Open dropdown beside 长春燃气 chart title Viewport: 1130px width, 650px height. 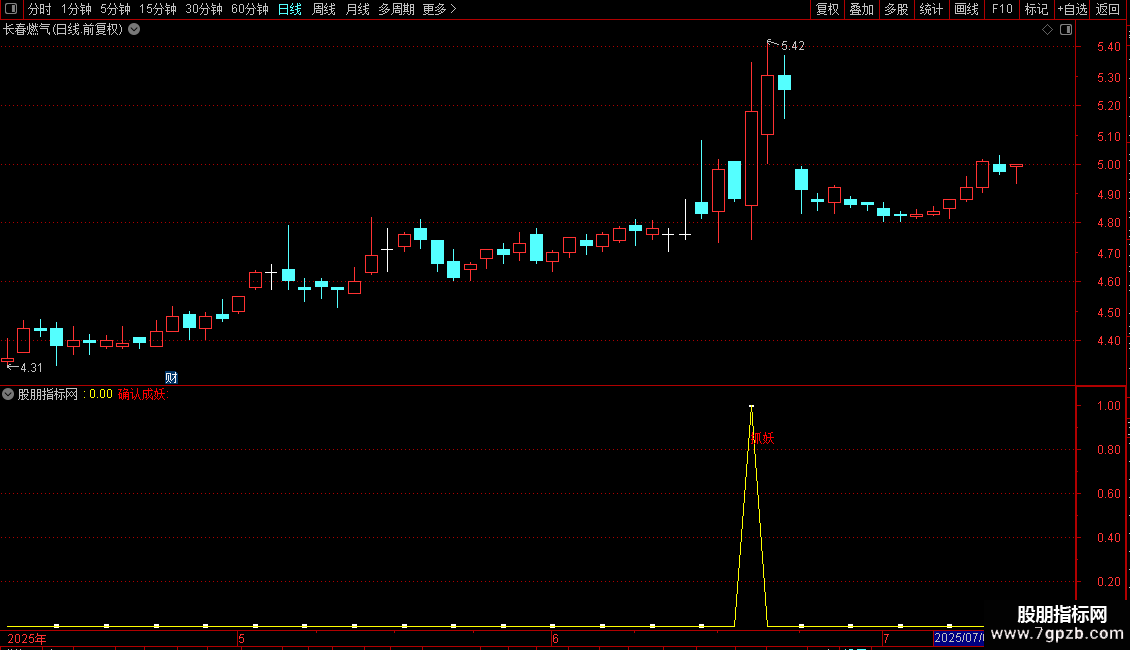click(x=134, y=30)
